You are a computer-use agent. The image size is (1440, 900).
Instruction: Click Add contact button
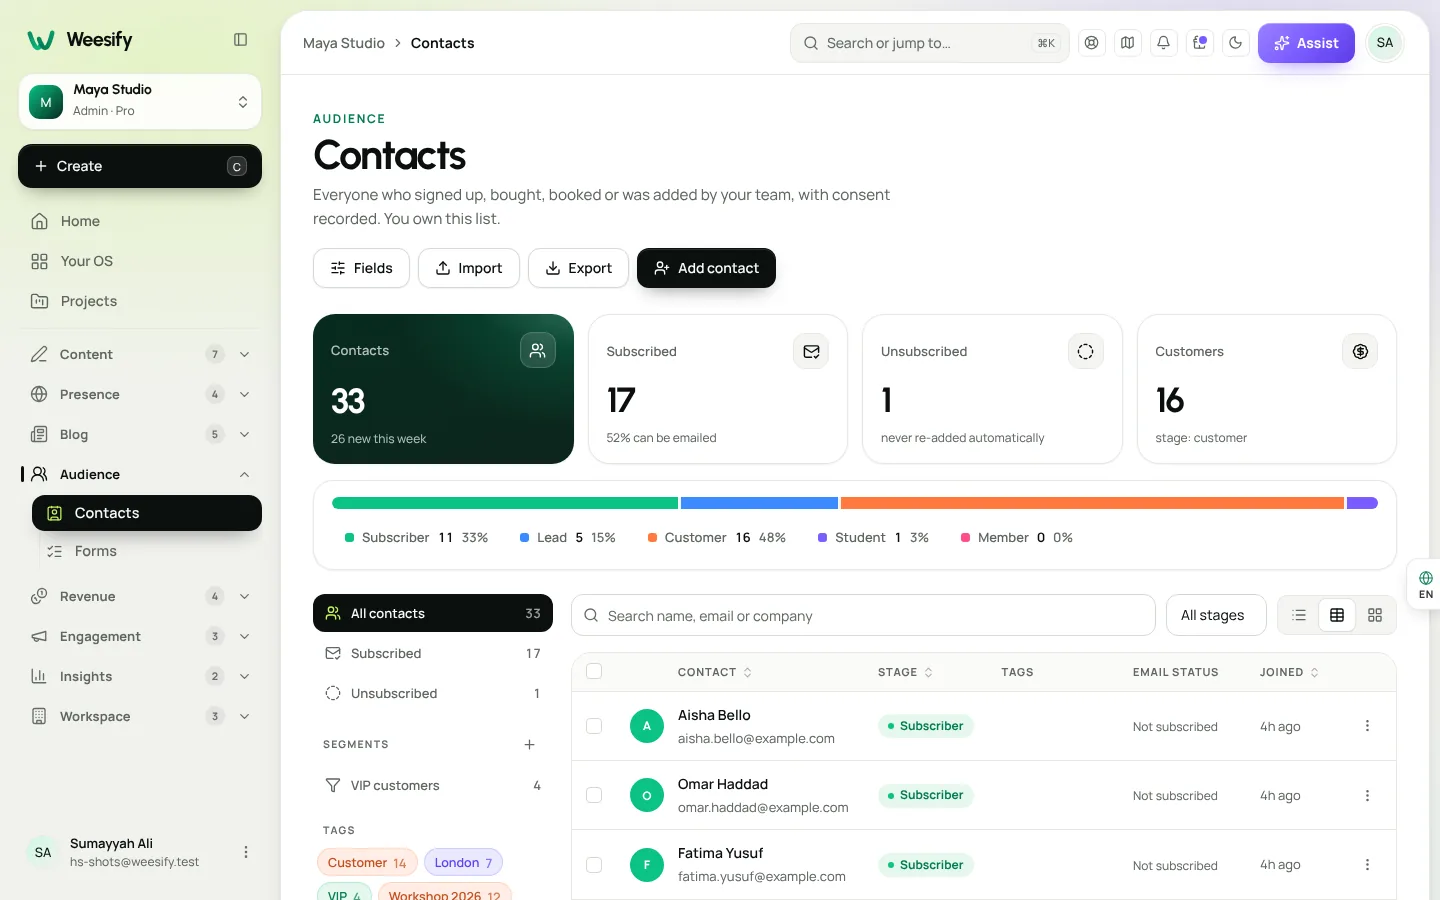click(706, 268)
